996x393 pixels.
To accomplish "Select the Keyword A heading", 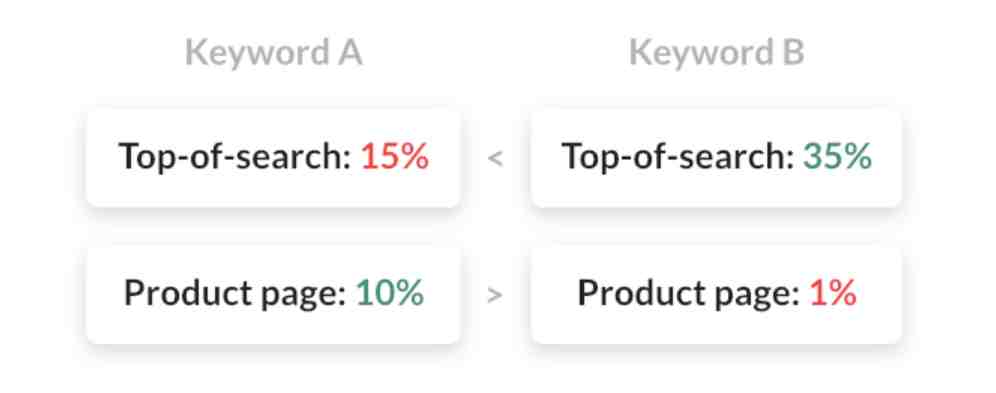I will coord(274,54).
